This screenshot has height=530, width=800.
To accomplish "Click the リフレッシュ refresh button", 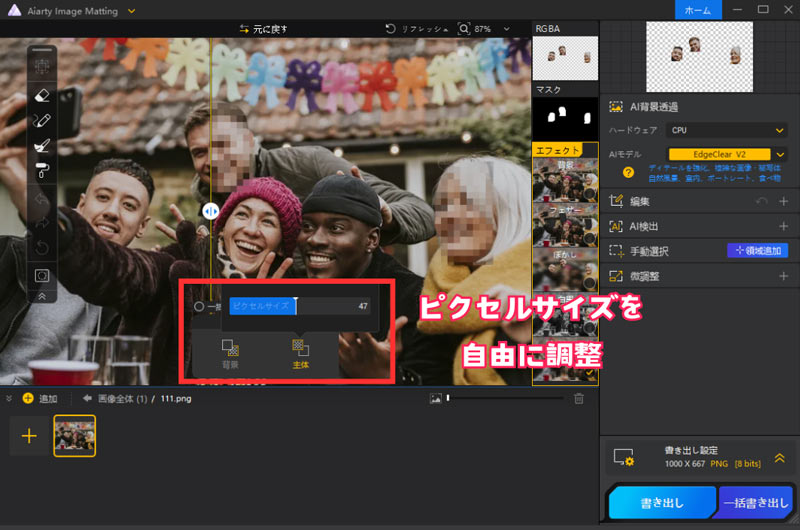I will (x=417, y=29).
